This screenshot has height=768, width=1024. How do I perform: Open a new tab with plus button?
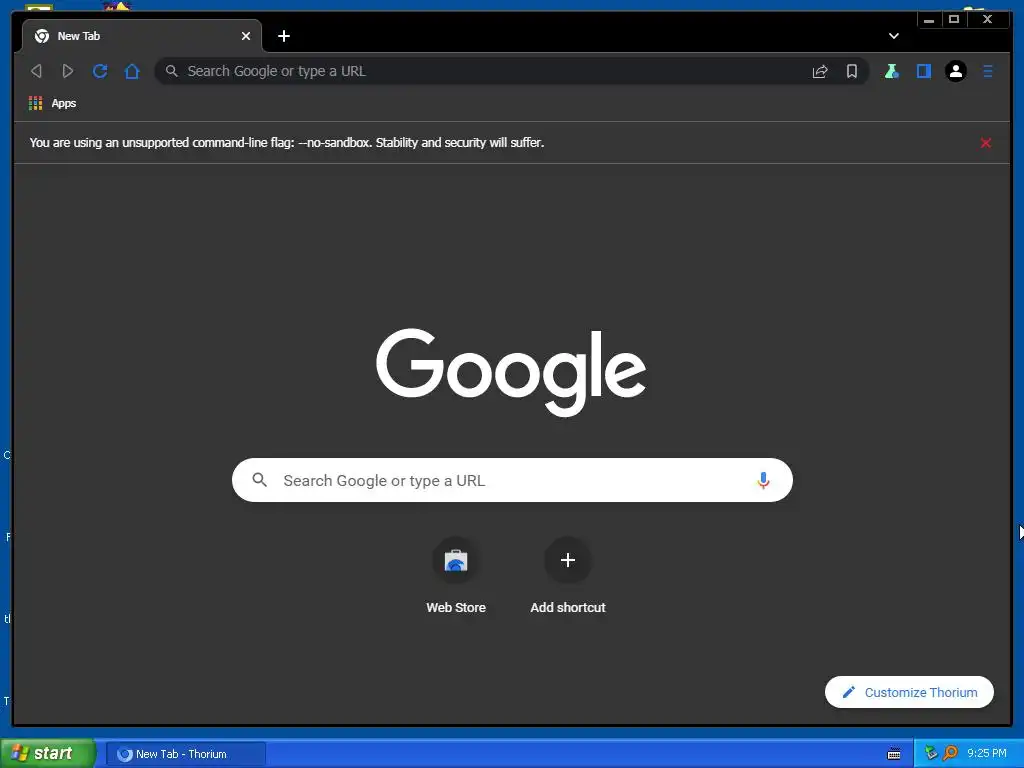[283, 37]
